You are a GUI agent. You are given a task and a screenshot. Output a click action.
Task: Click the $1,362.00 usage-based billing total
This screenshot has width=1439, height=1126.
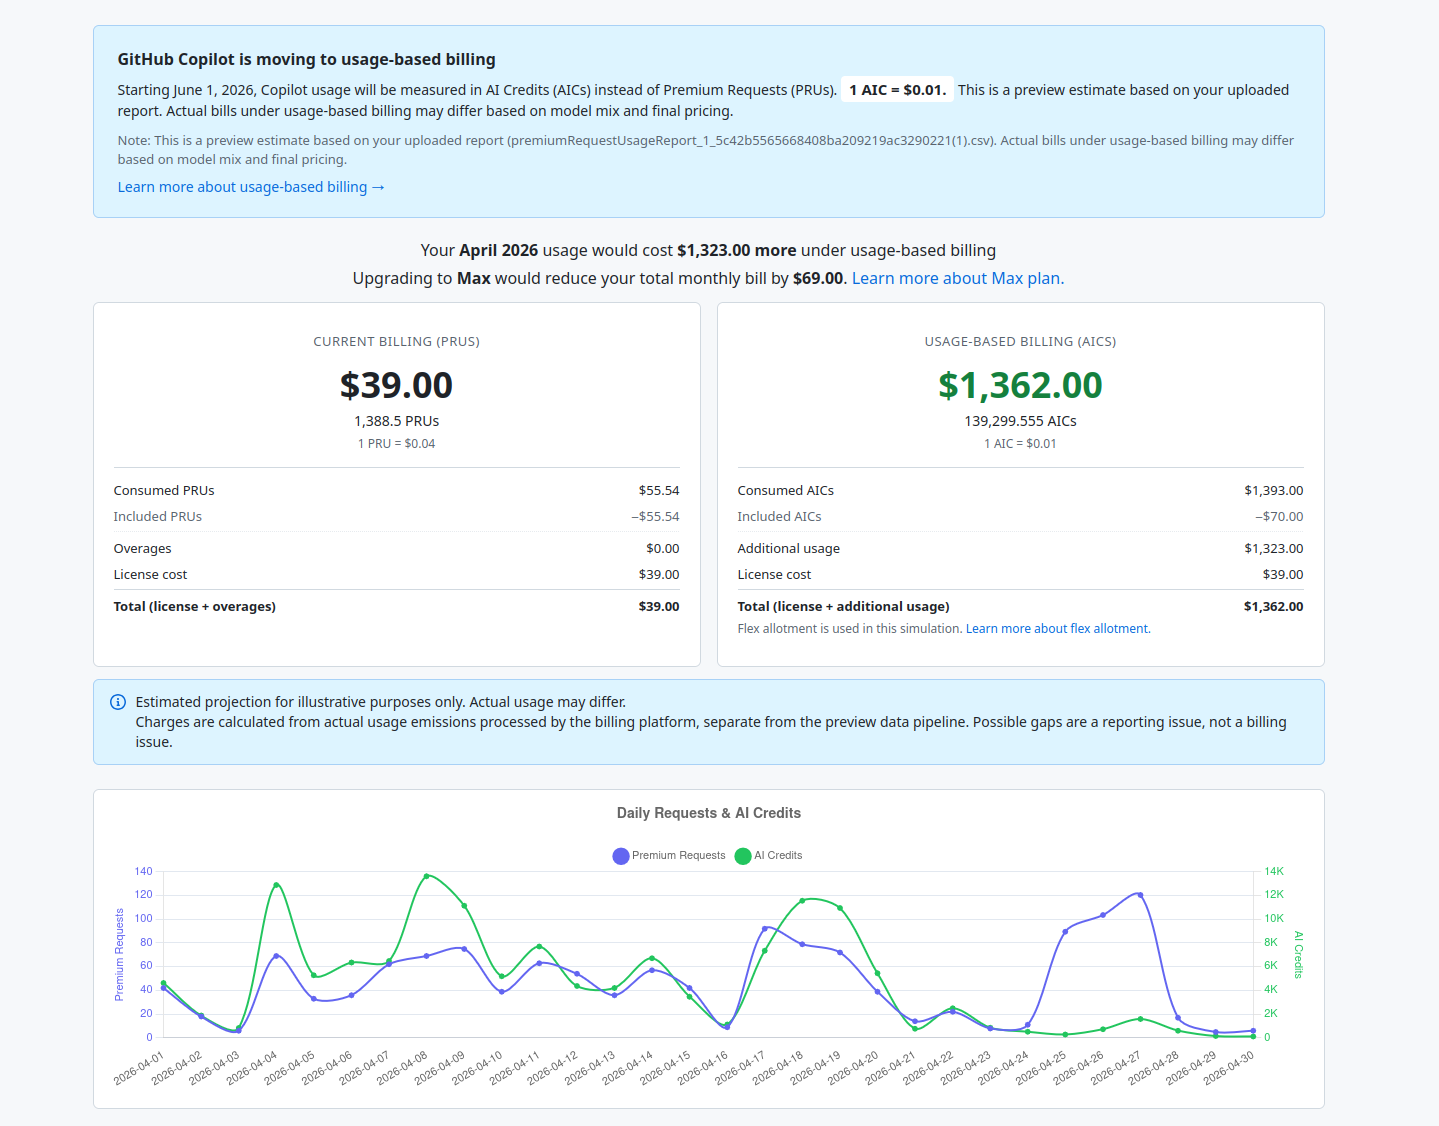point(1020,385)
